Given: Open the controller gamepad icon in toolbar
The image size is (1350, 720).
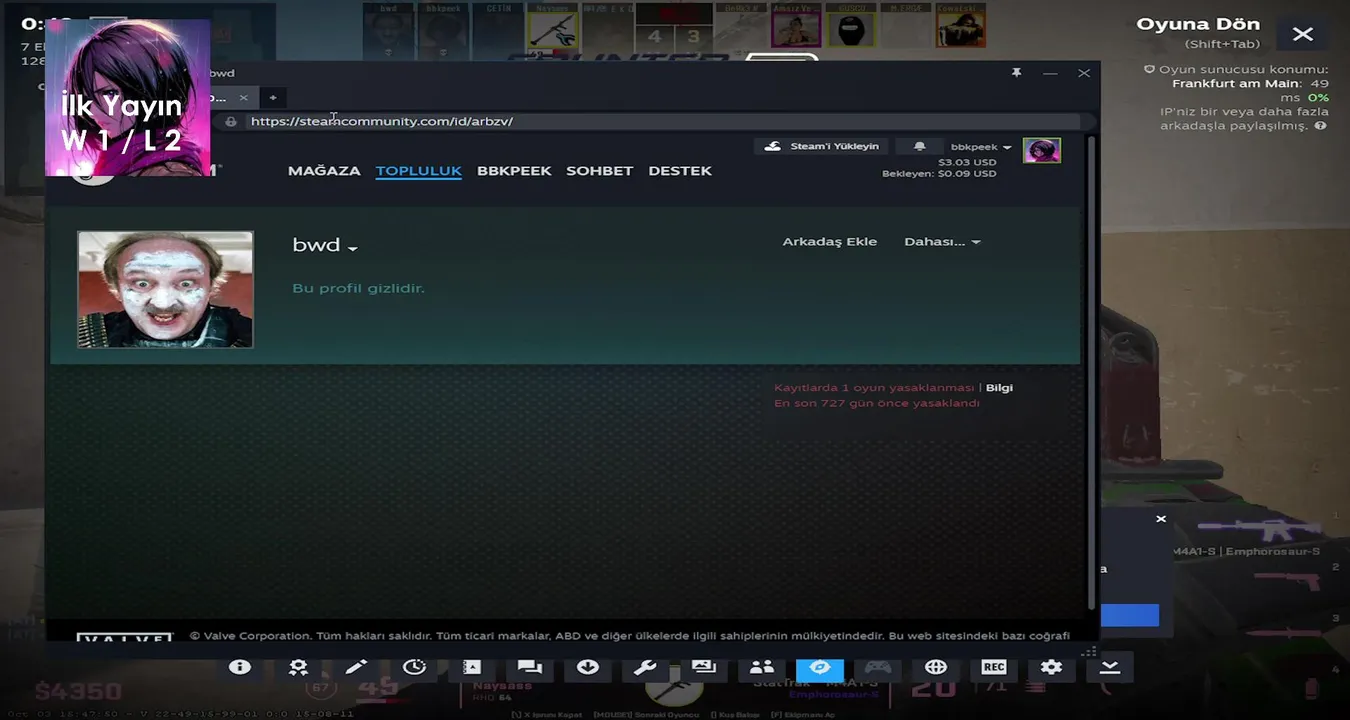Looking at the screenshot, I should (878, 667).
